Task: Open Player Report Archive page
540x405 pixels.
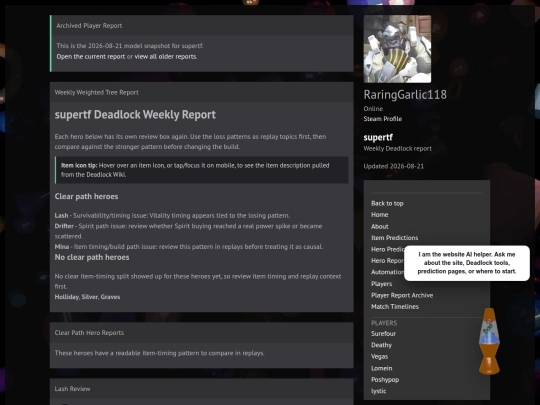Action: (x=402, y=295)
